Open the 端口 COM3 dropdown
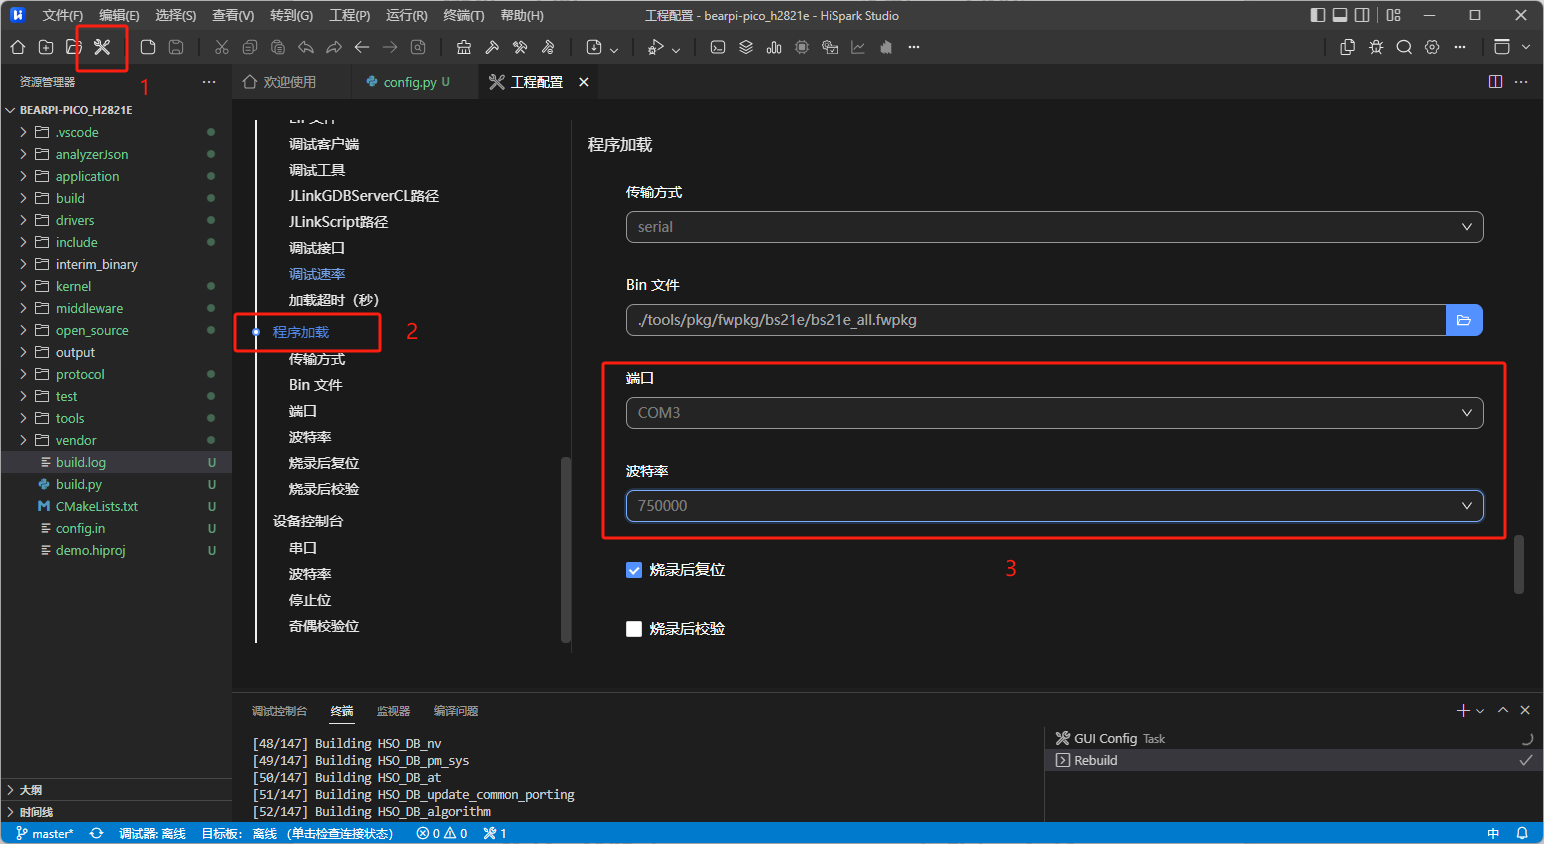This screenshot has height=844, width=1544. (1054, 413)
